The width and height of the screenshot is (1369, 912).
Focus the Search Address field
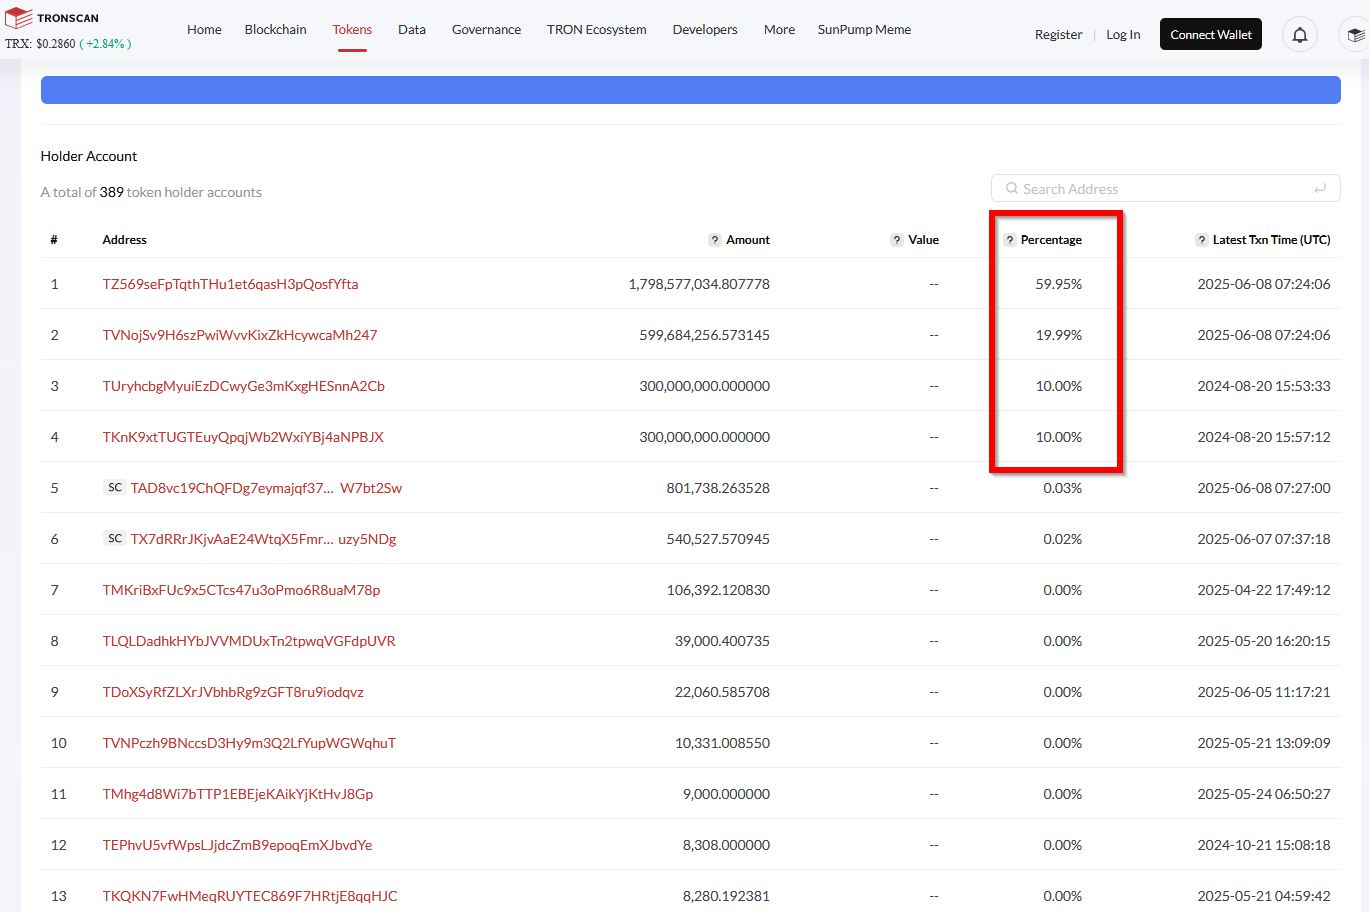click(x=1165, y=189)
